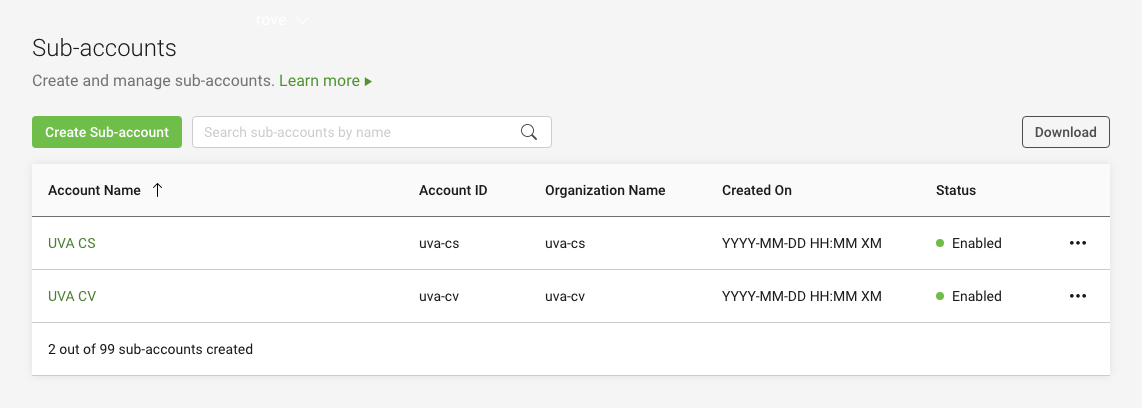This screenshot has height=408, width=1142.
Task: Click the Create Sub-account button
Action: click(x=107, y=133)
